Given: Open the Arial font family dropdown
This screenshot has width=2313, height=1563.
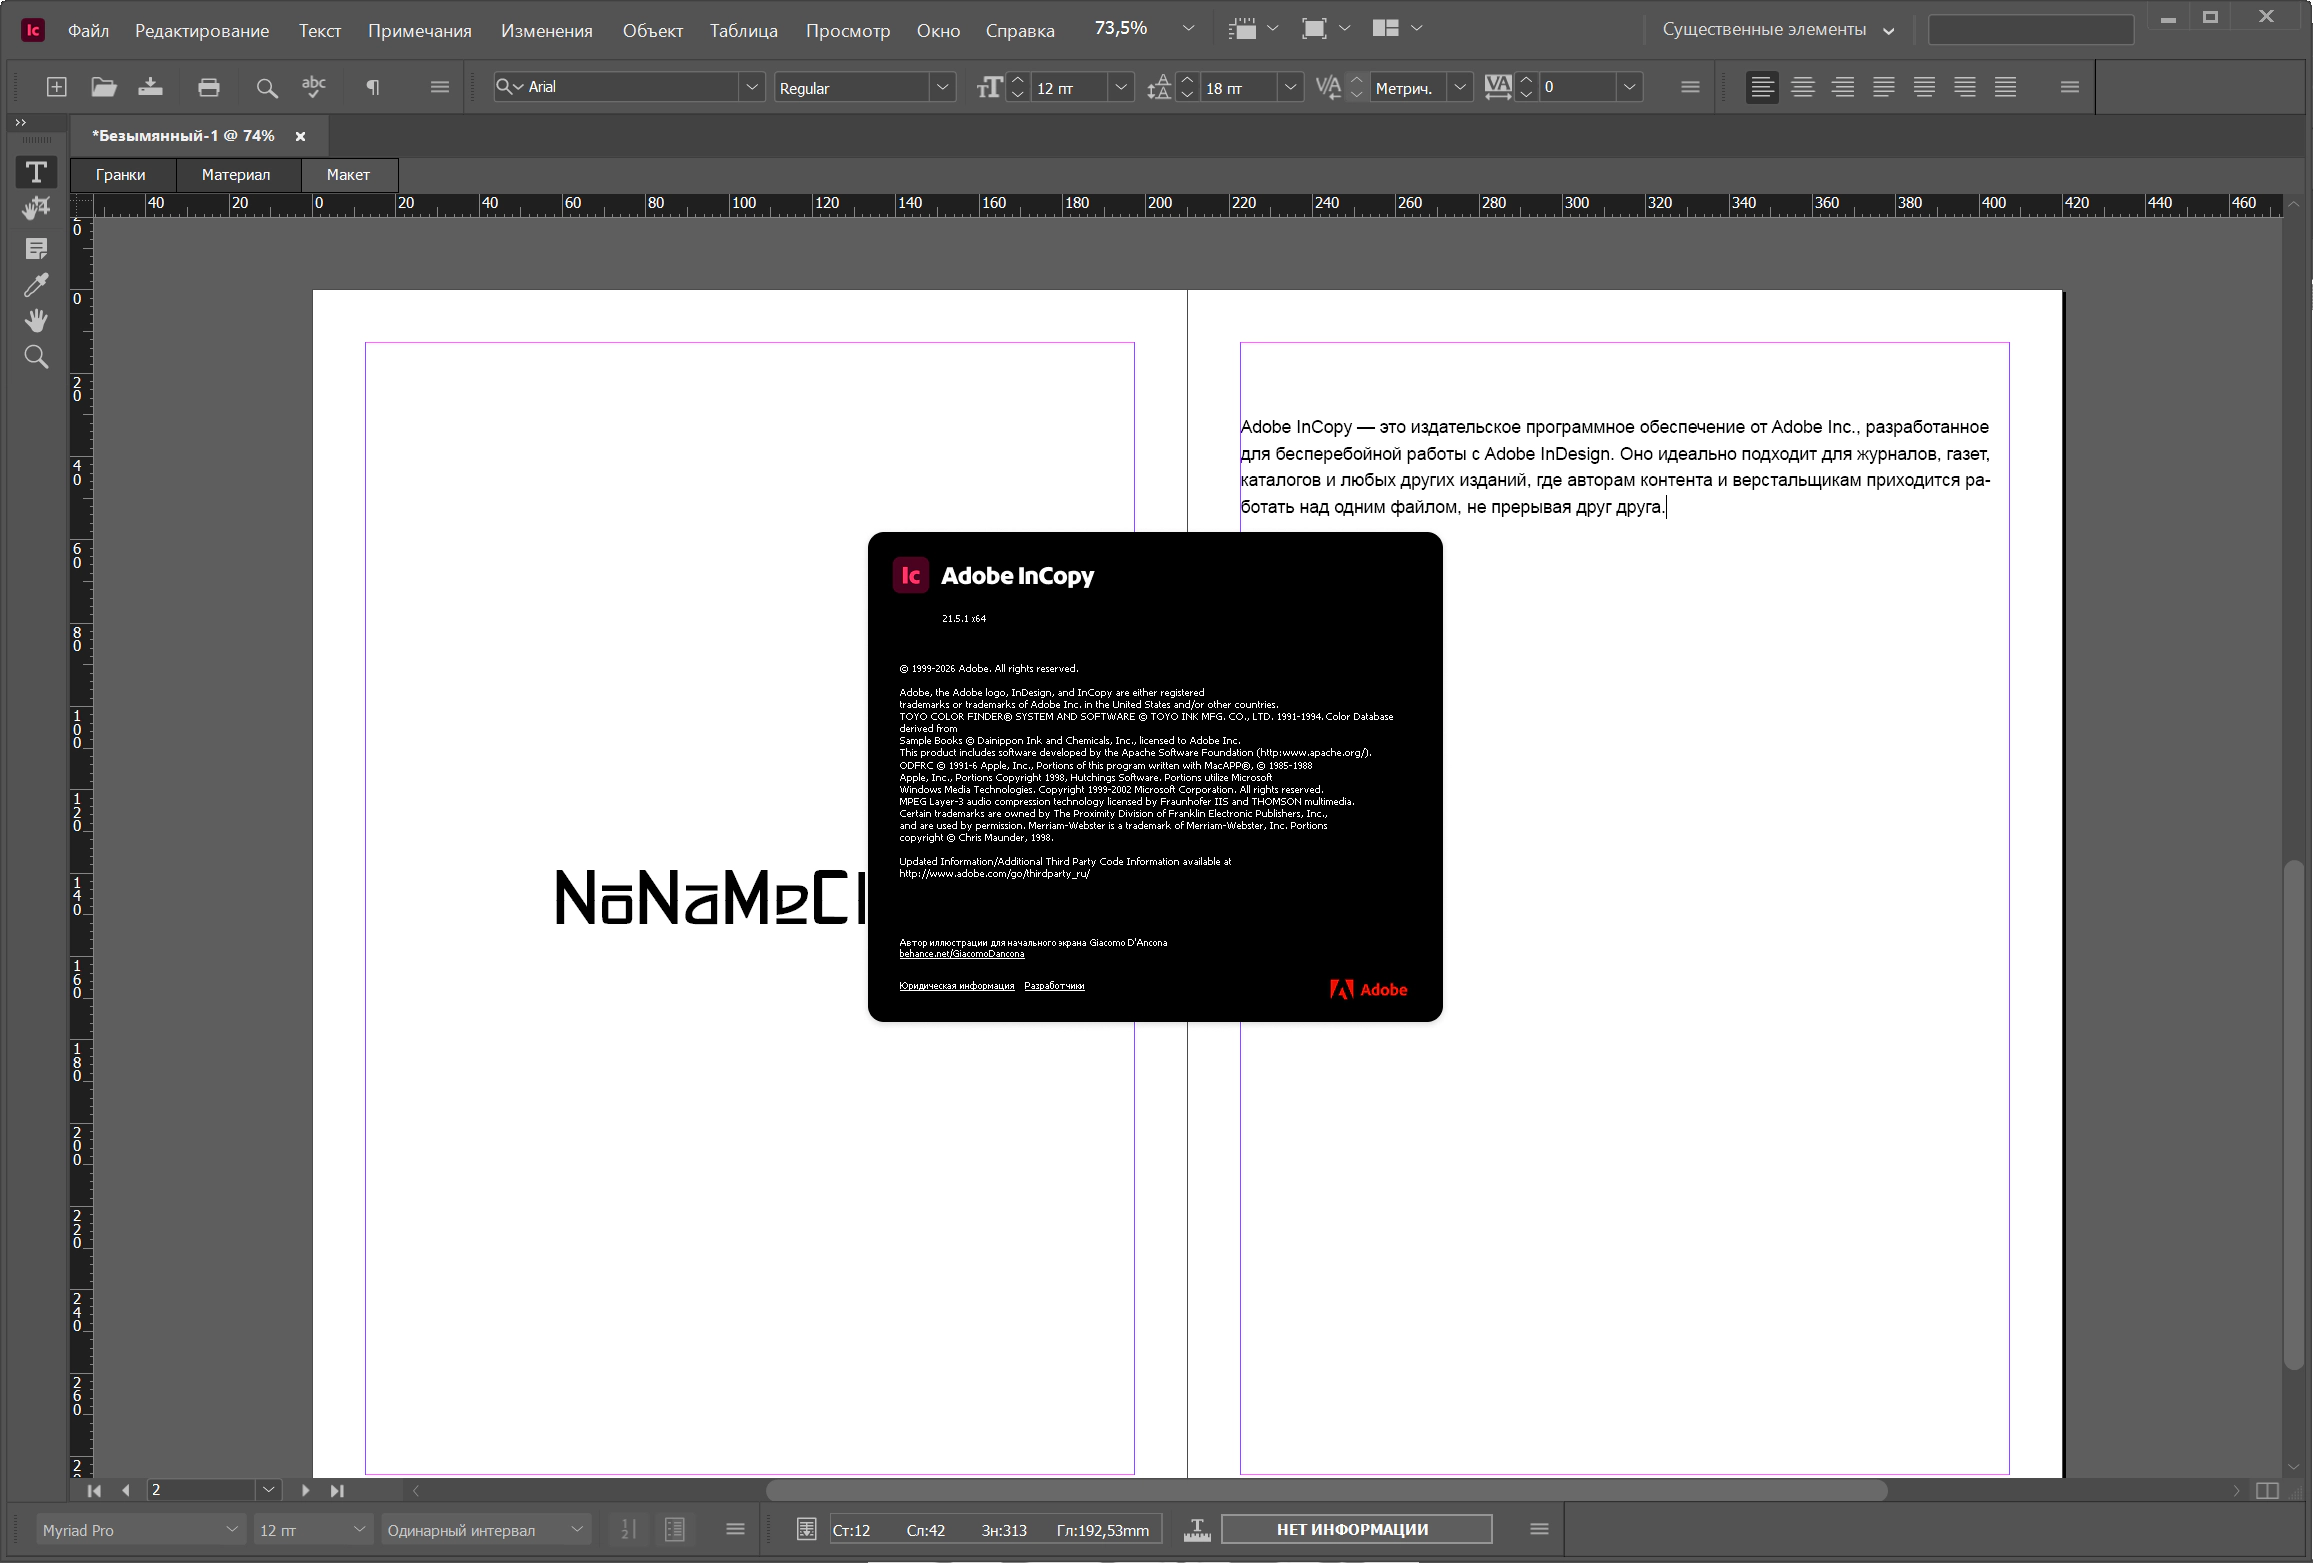Looking at the screenshot, I should coord(752,88).
